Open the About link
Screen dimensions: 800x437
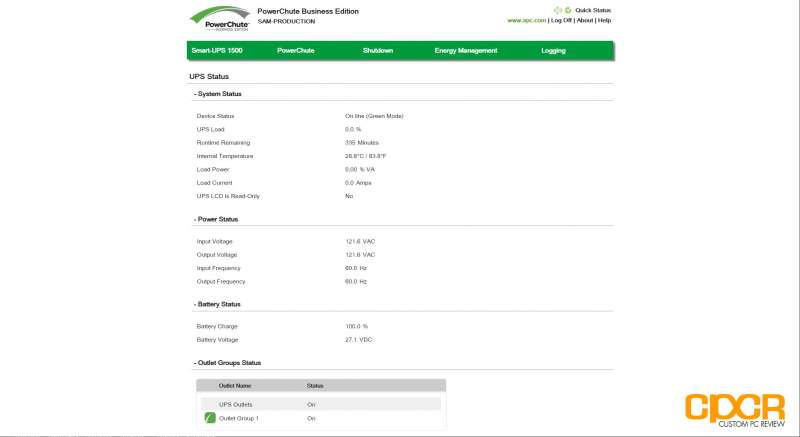[x=585, y=20]
